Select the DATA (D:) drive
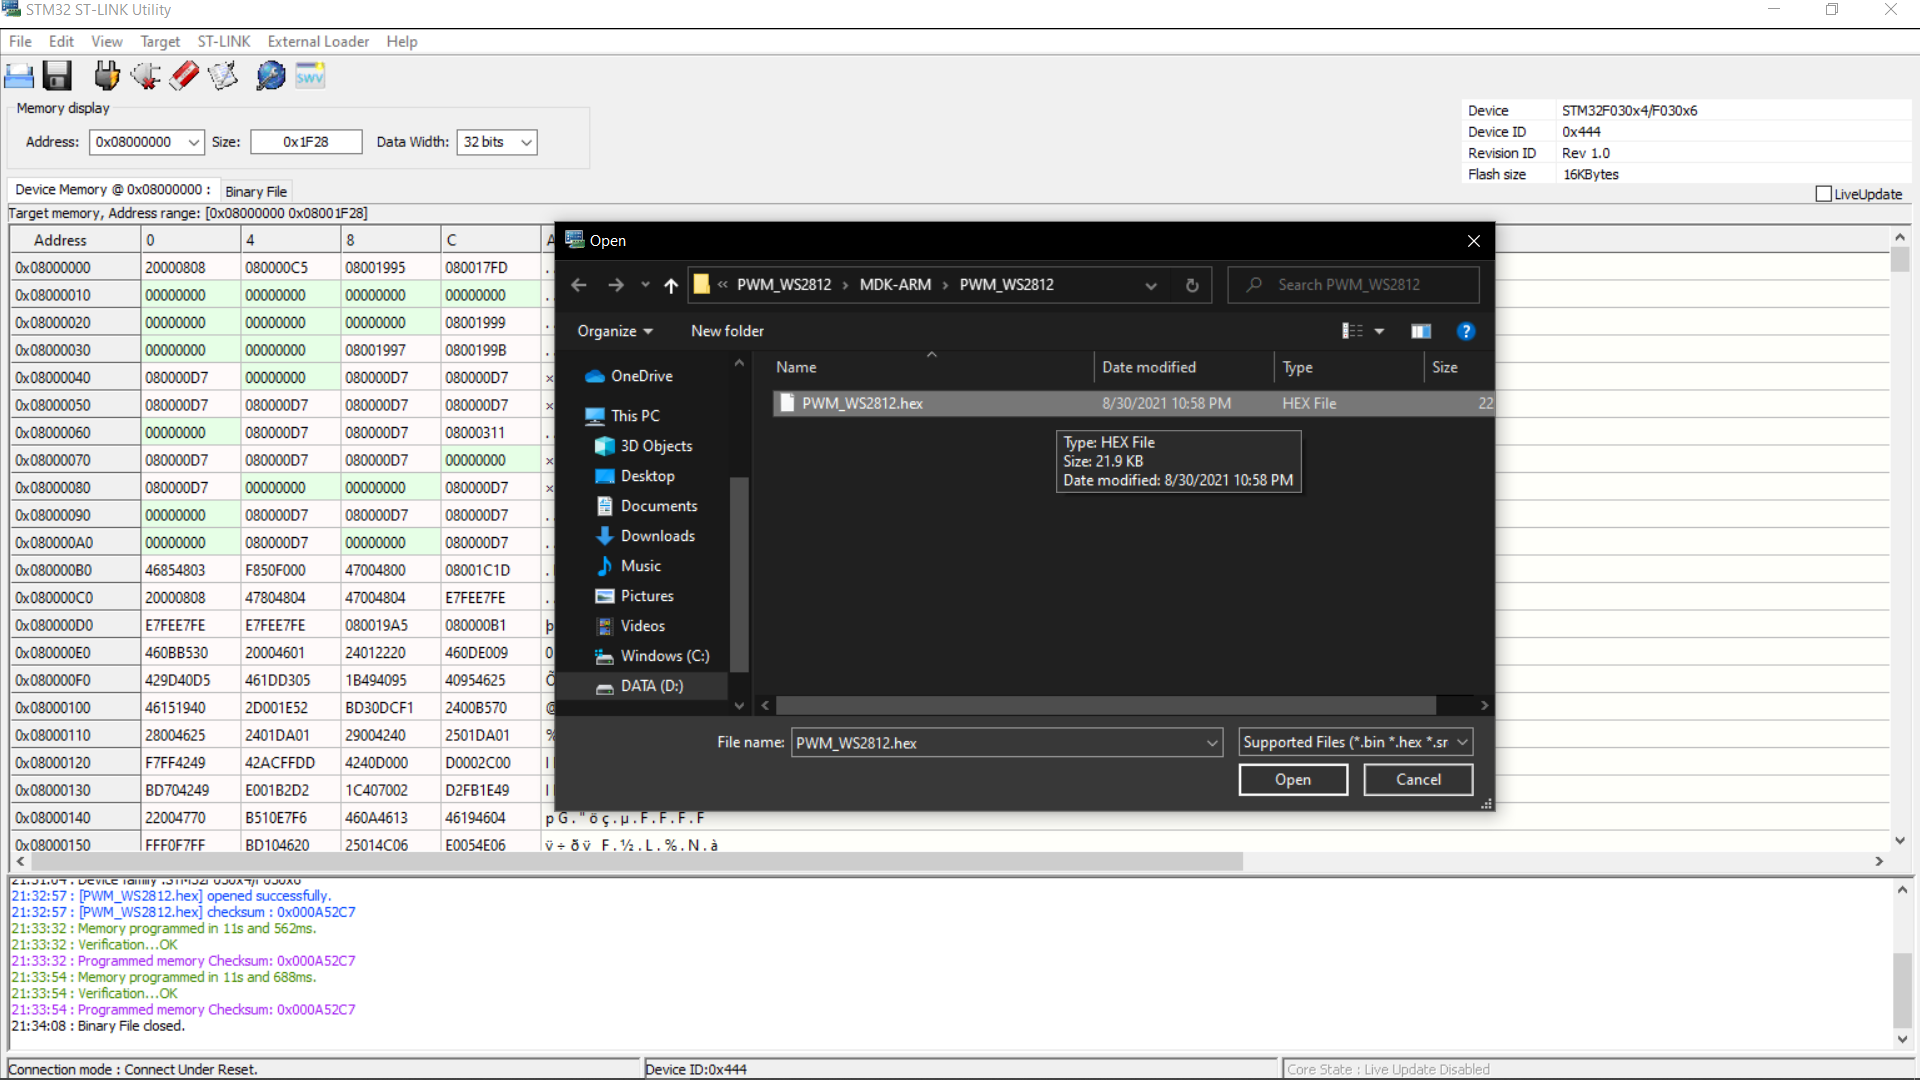 tap(651, 686)
